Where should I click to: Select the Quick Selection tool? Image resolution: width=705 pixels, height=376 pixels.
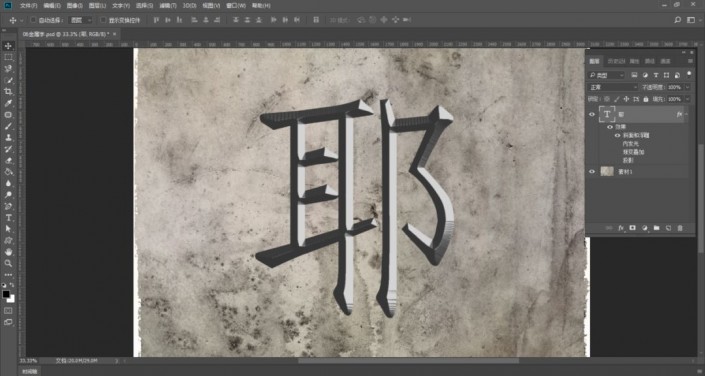8,80
